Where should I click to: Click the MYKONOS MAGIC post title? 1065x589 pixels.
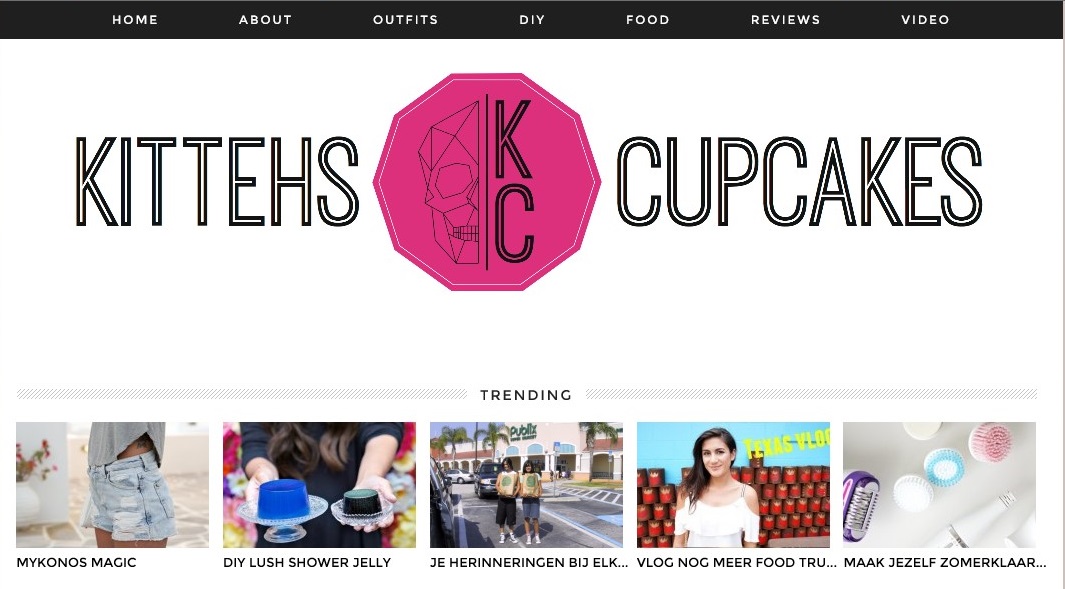pos(76,563)
